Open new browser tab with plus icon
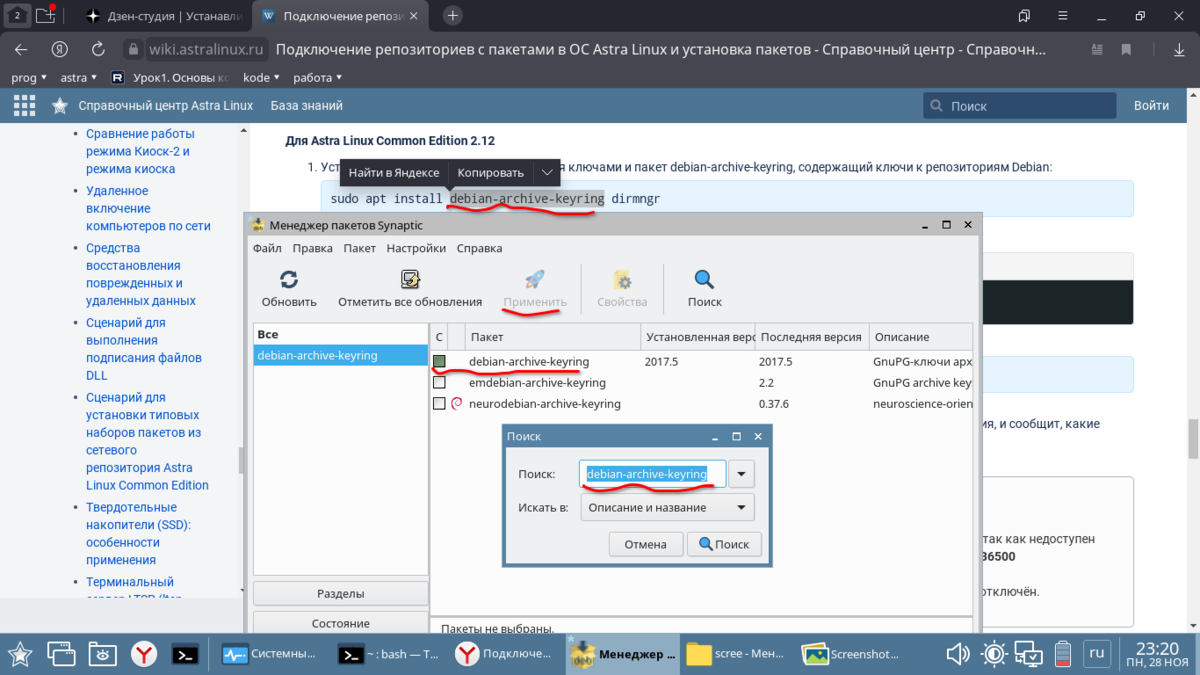Image resolution: width=1200 pixels, height=675 pixels. (453, 15)
